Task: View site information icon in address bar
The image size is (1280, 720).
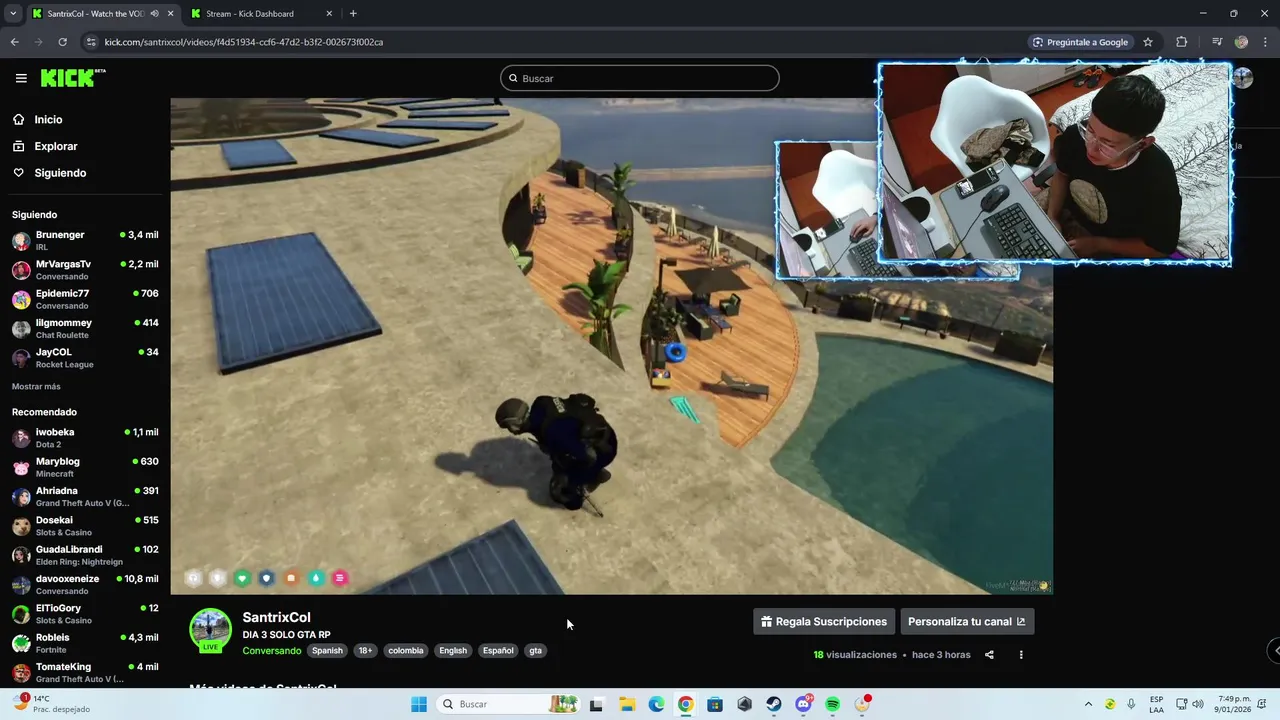Action: click(x=92, y=42)
